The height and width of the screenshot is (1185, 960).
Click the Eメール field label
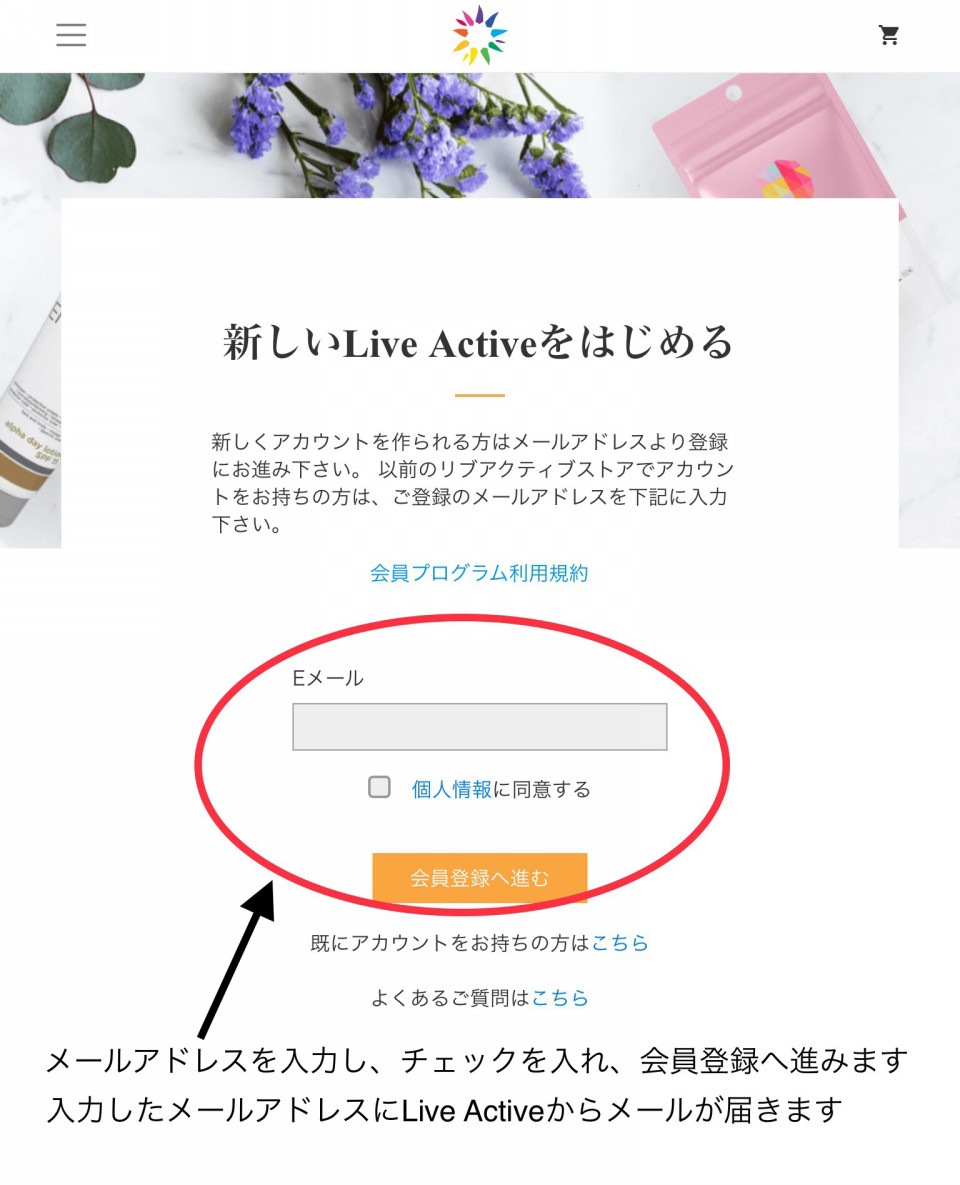coord(328,678)
